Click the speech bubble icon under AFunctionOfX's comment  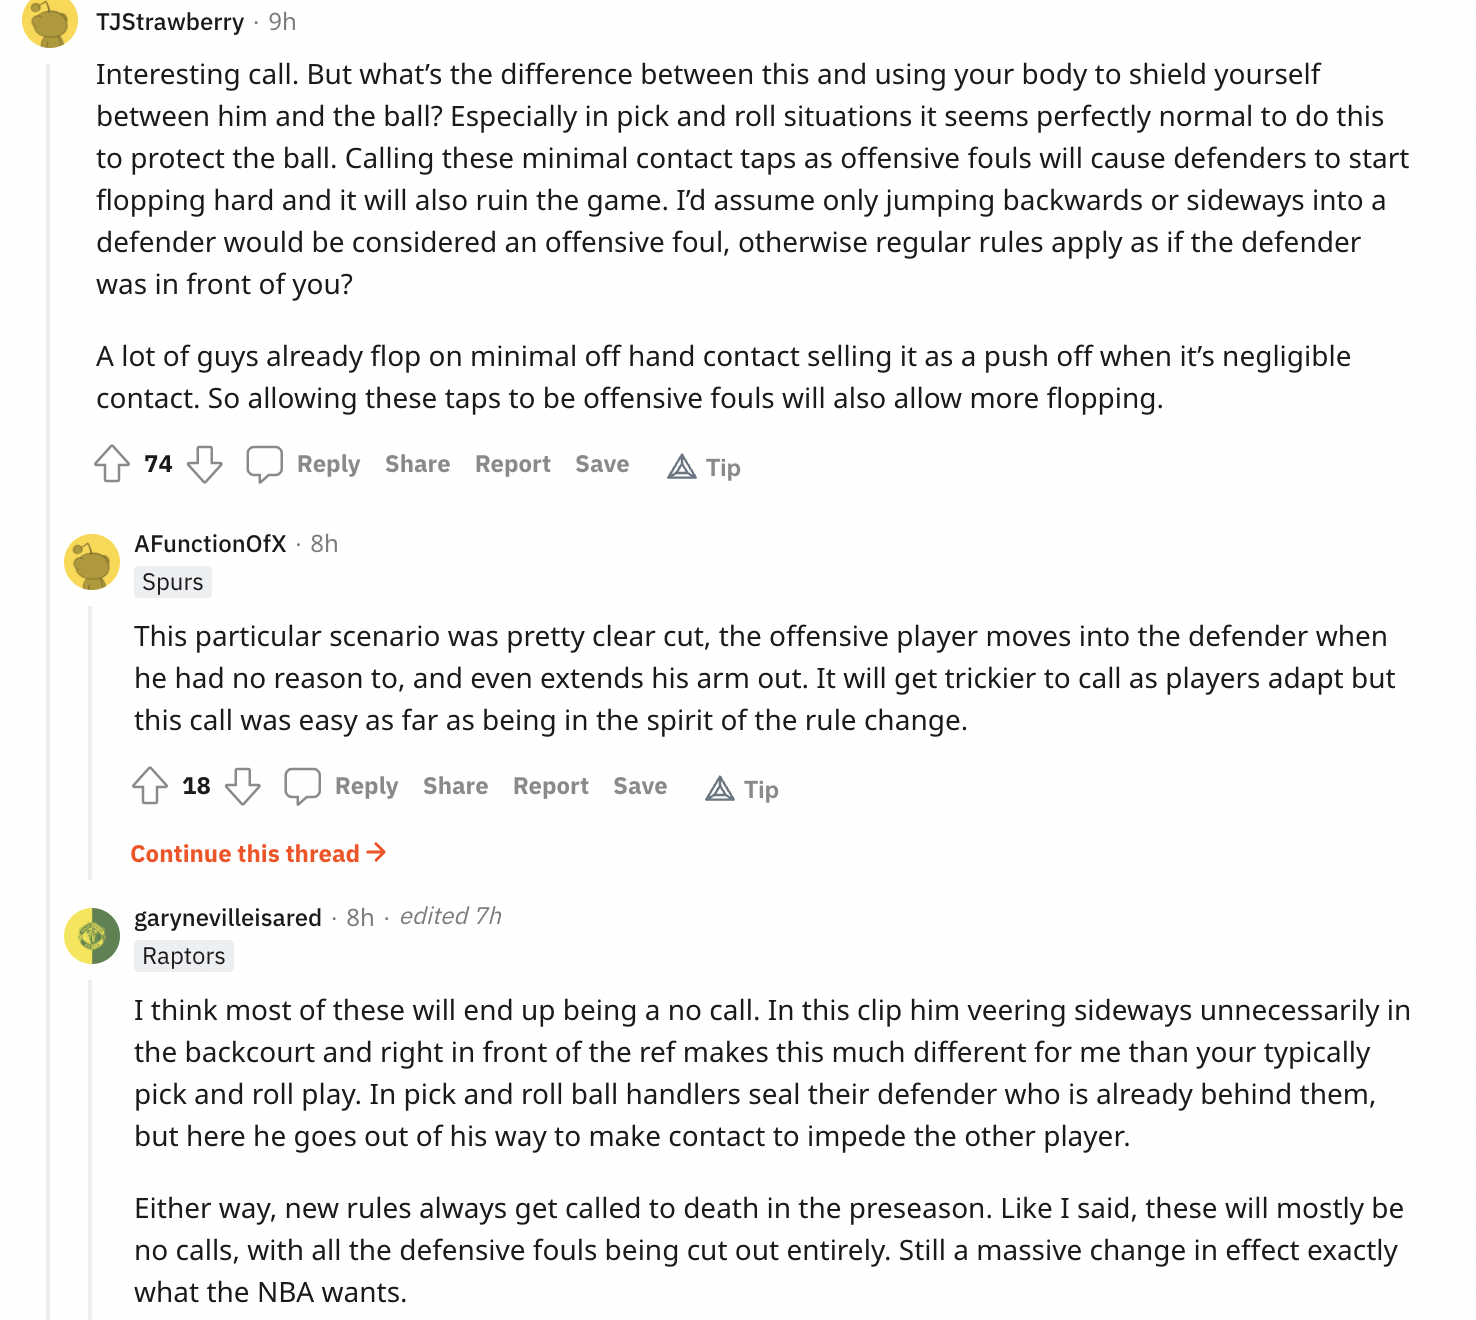[x=303, y=786]
